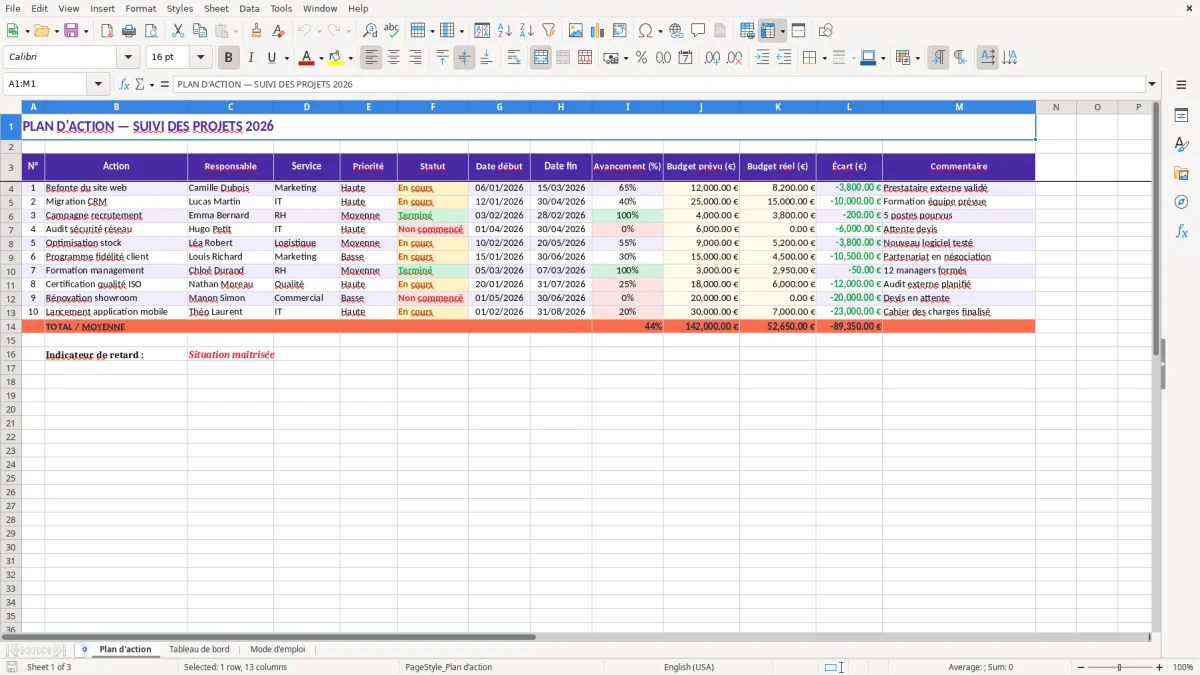Click English (USA) language in status bar
The image size is (1200, 675).
pyautogui.click(x=689, y=667)
